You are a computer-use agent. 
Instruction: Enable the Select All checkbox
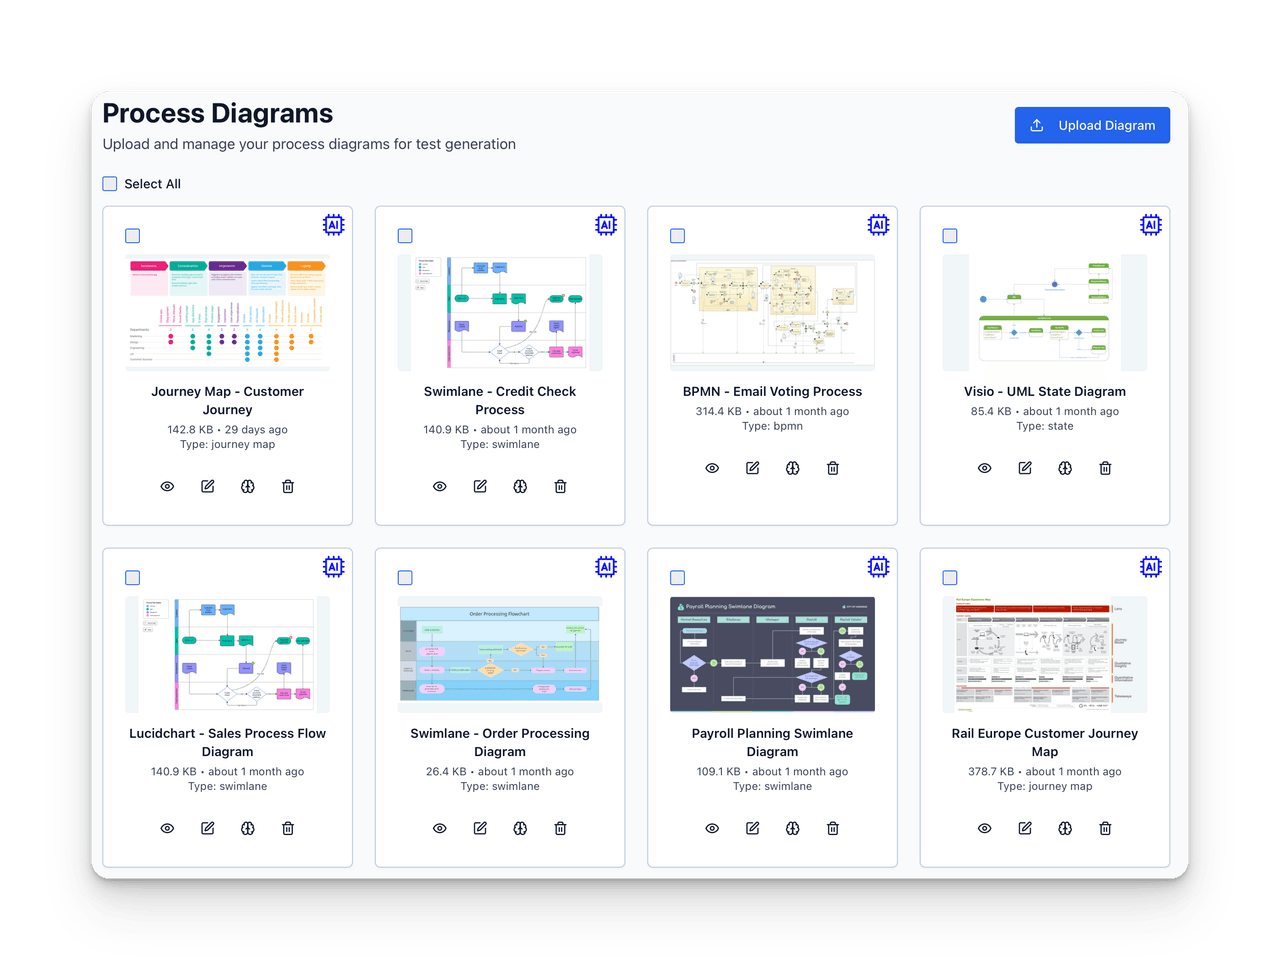(x=110, y=183)
